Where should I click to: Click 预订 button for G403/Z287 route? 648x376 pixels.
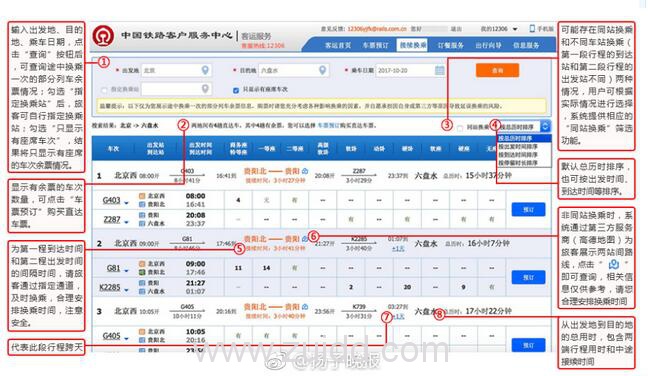pos(528,209)
